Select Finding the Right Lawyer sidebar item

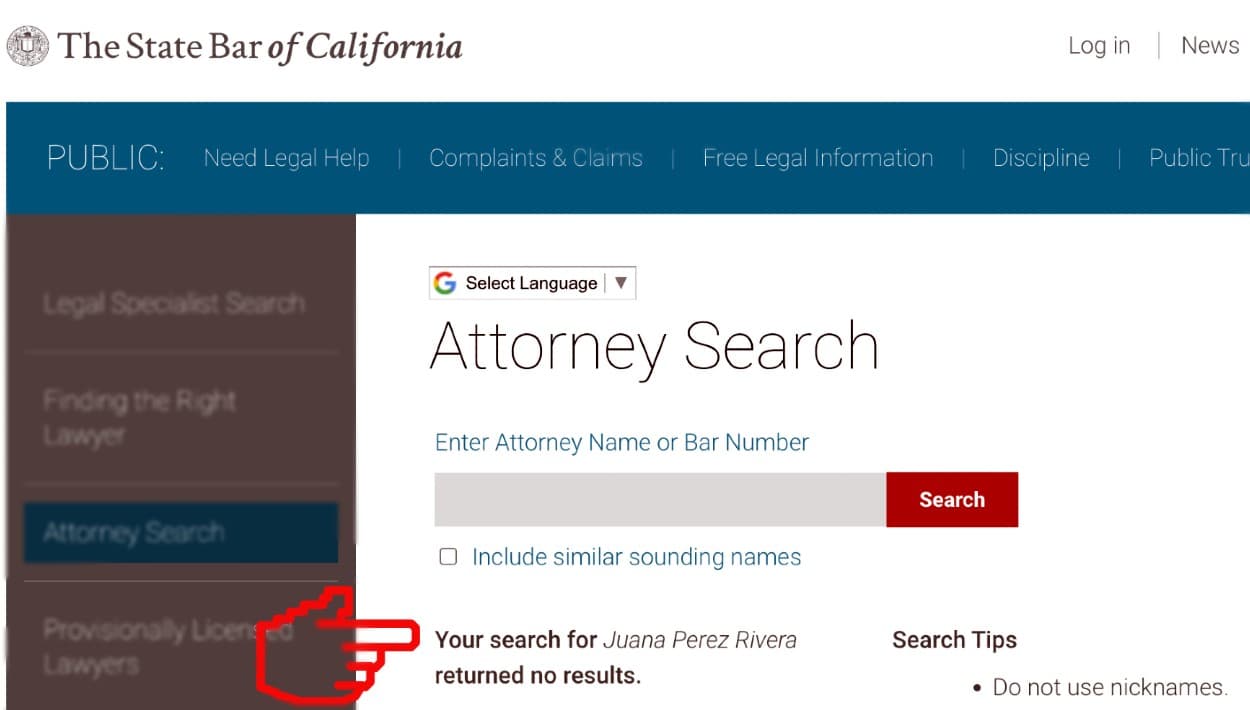140,418
